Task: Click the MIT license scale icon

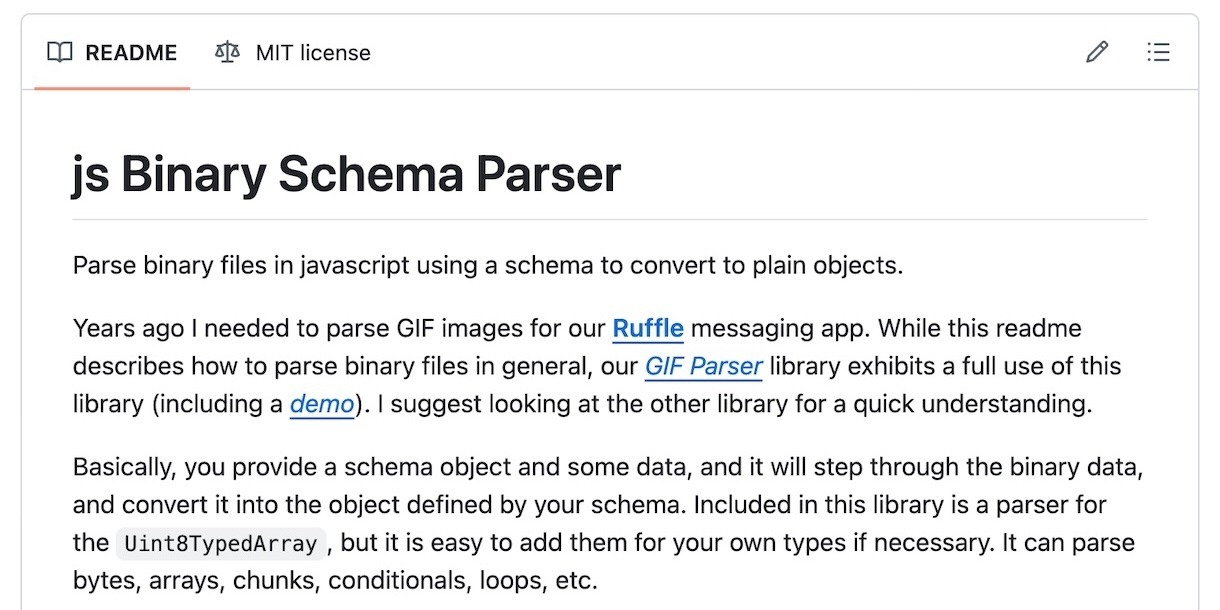Action: 227,53
